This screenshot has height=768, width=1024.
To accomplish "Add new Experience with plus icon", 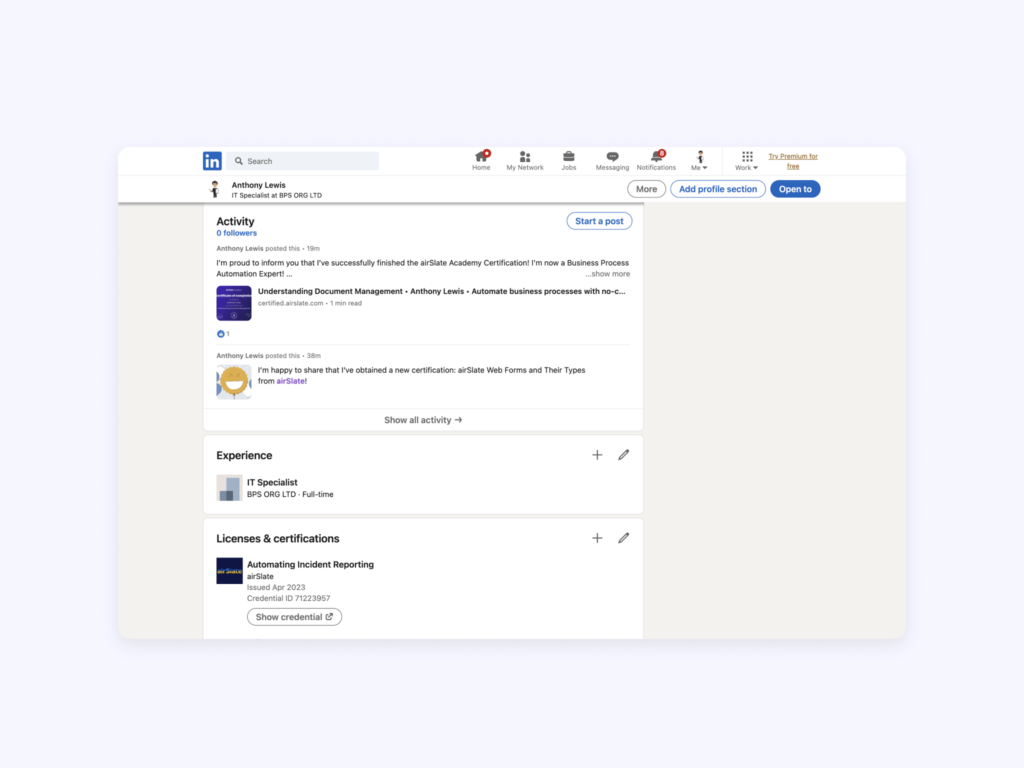I will (597, 455).
